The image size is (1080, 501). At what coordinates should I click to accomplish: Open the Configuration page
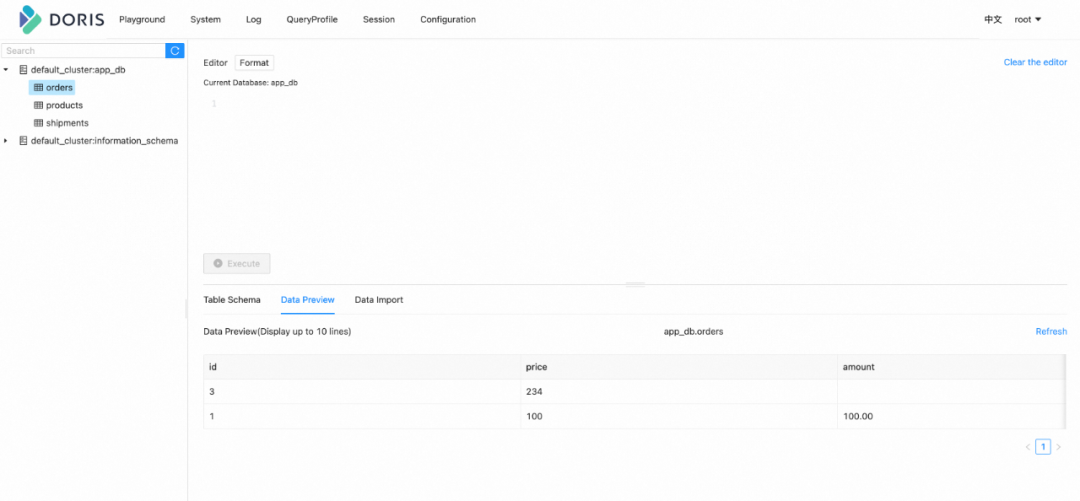coord(448,19)
